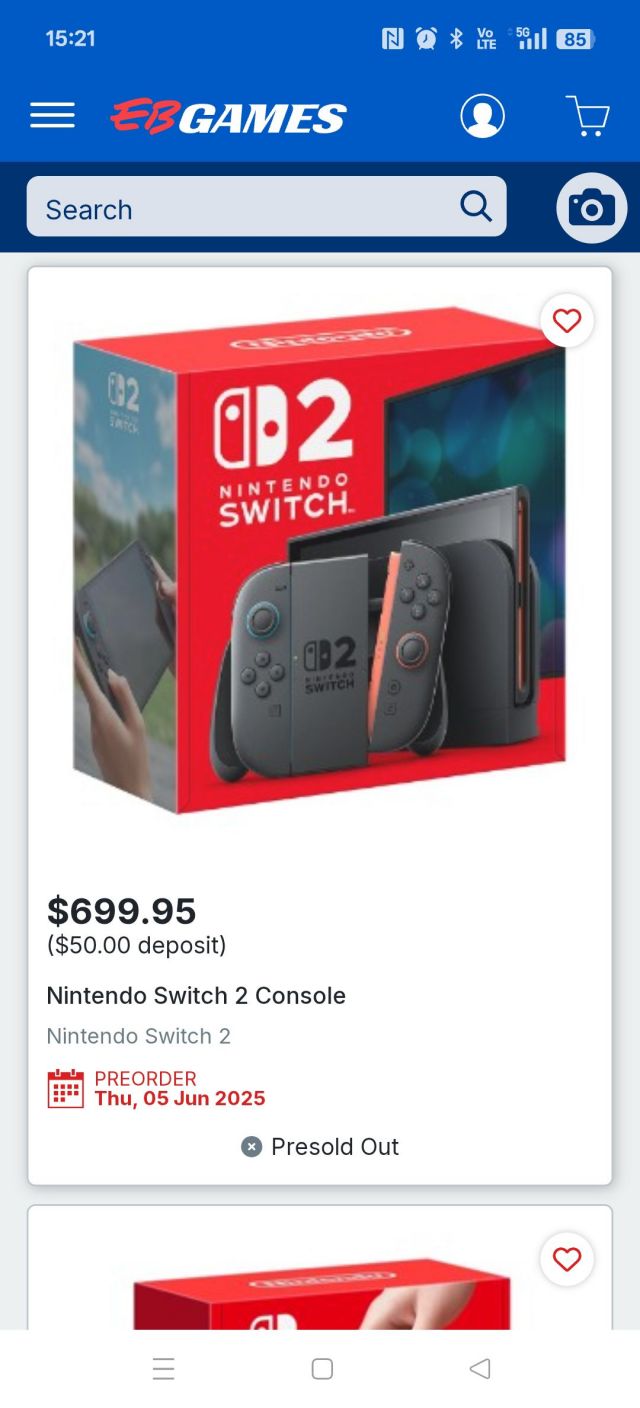
Task: Open the Nintendo Switch 2 Console product page
Action: 196,996
